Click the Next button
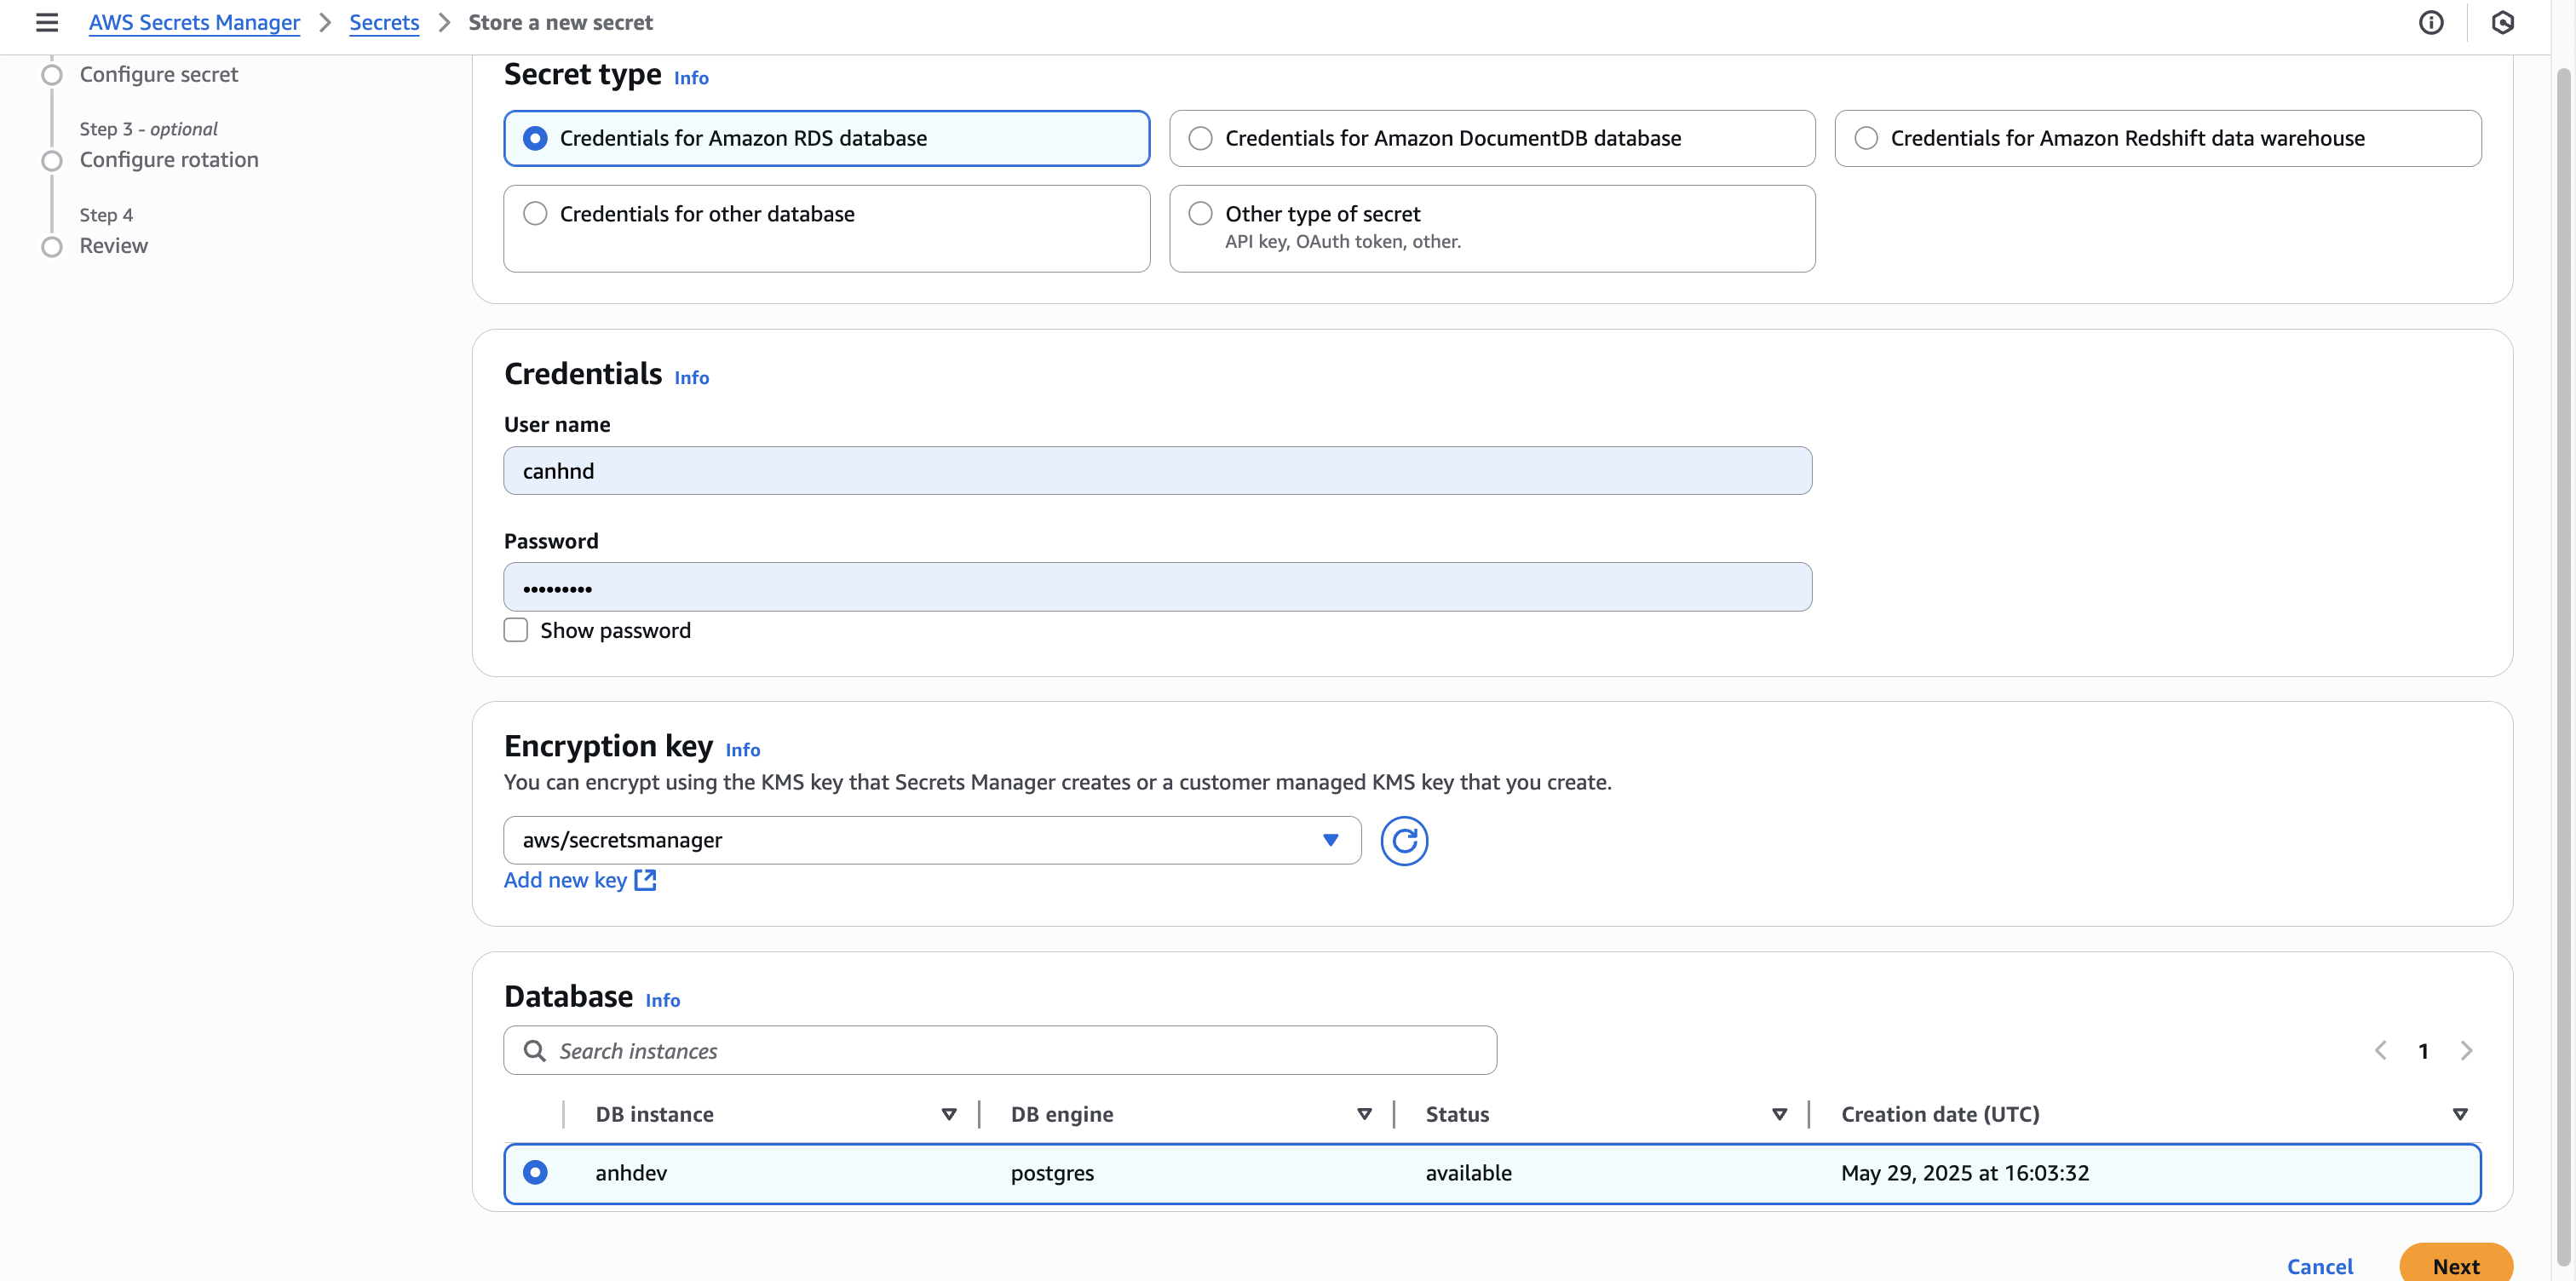 click(x=2455, y=1265)
